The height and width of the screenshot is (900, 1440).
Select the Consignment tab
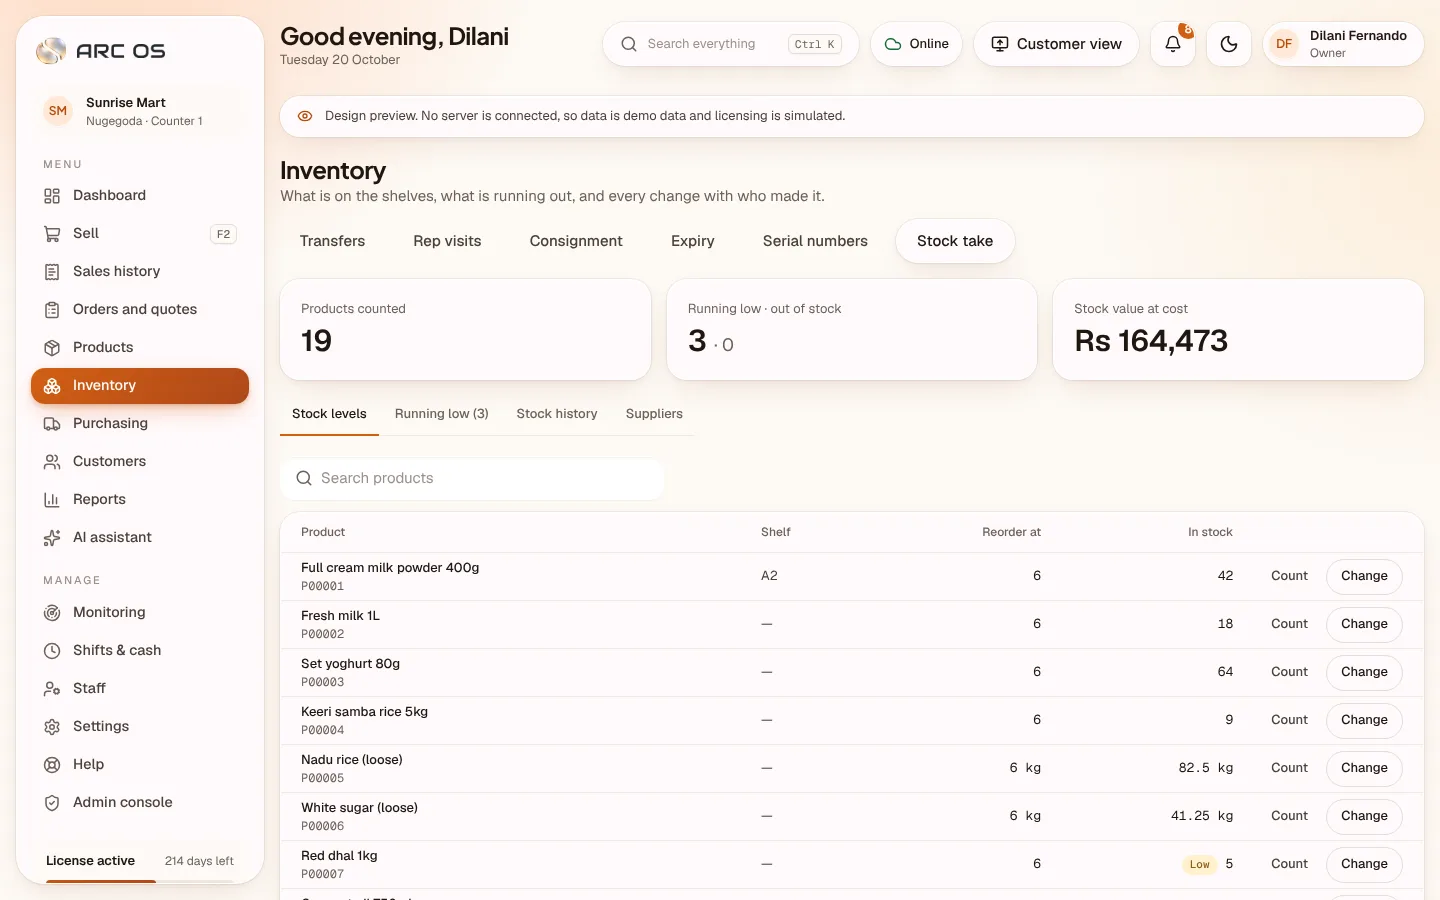[x=576, y=241]
